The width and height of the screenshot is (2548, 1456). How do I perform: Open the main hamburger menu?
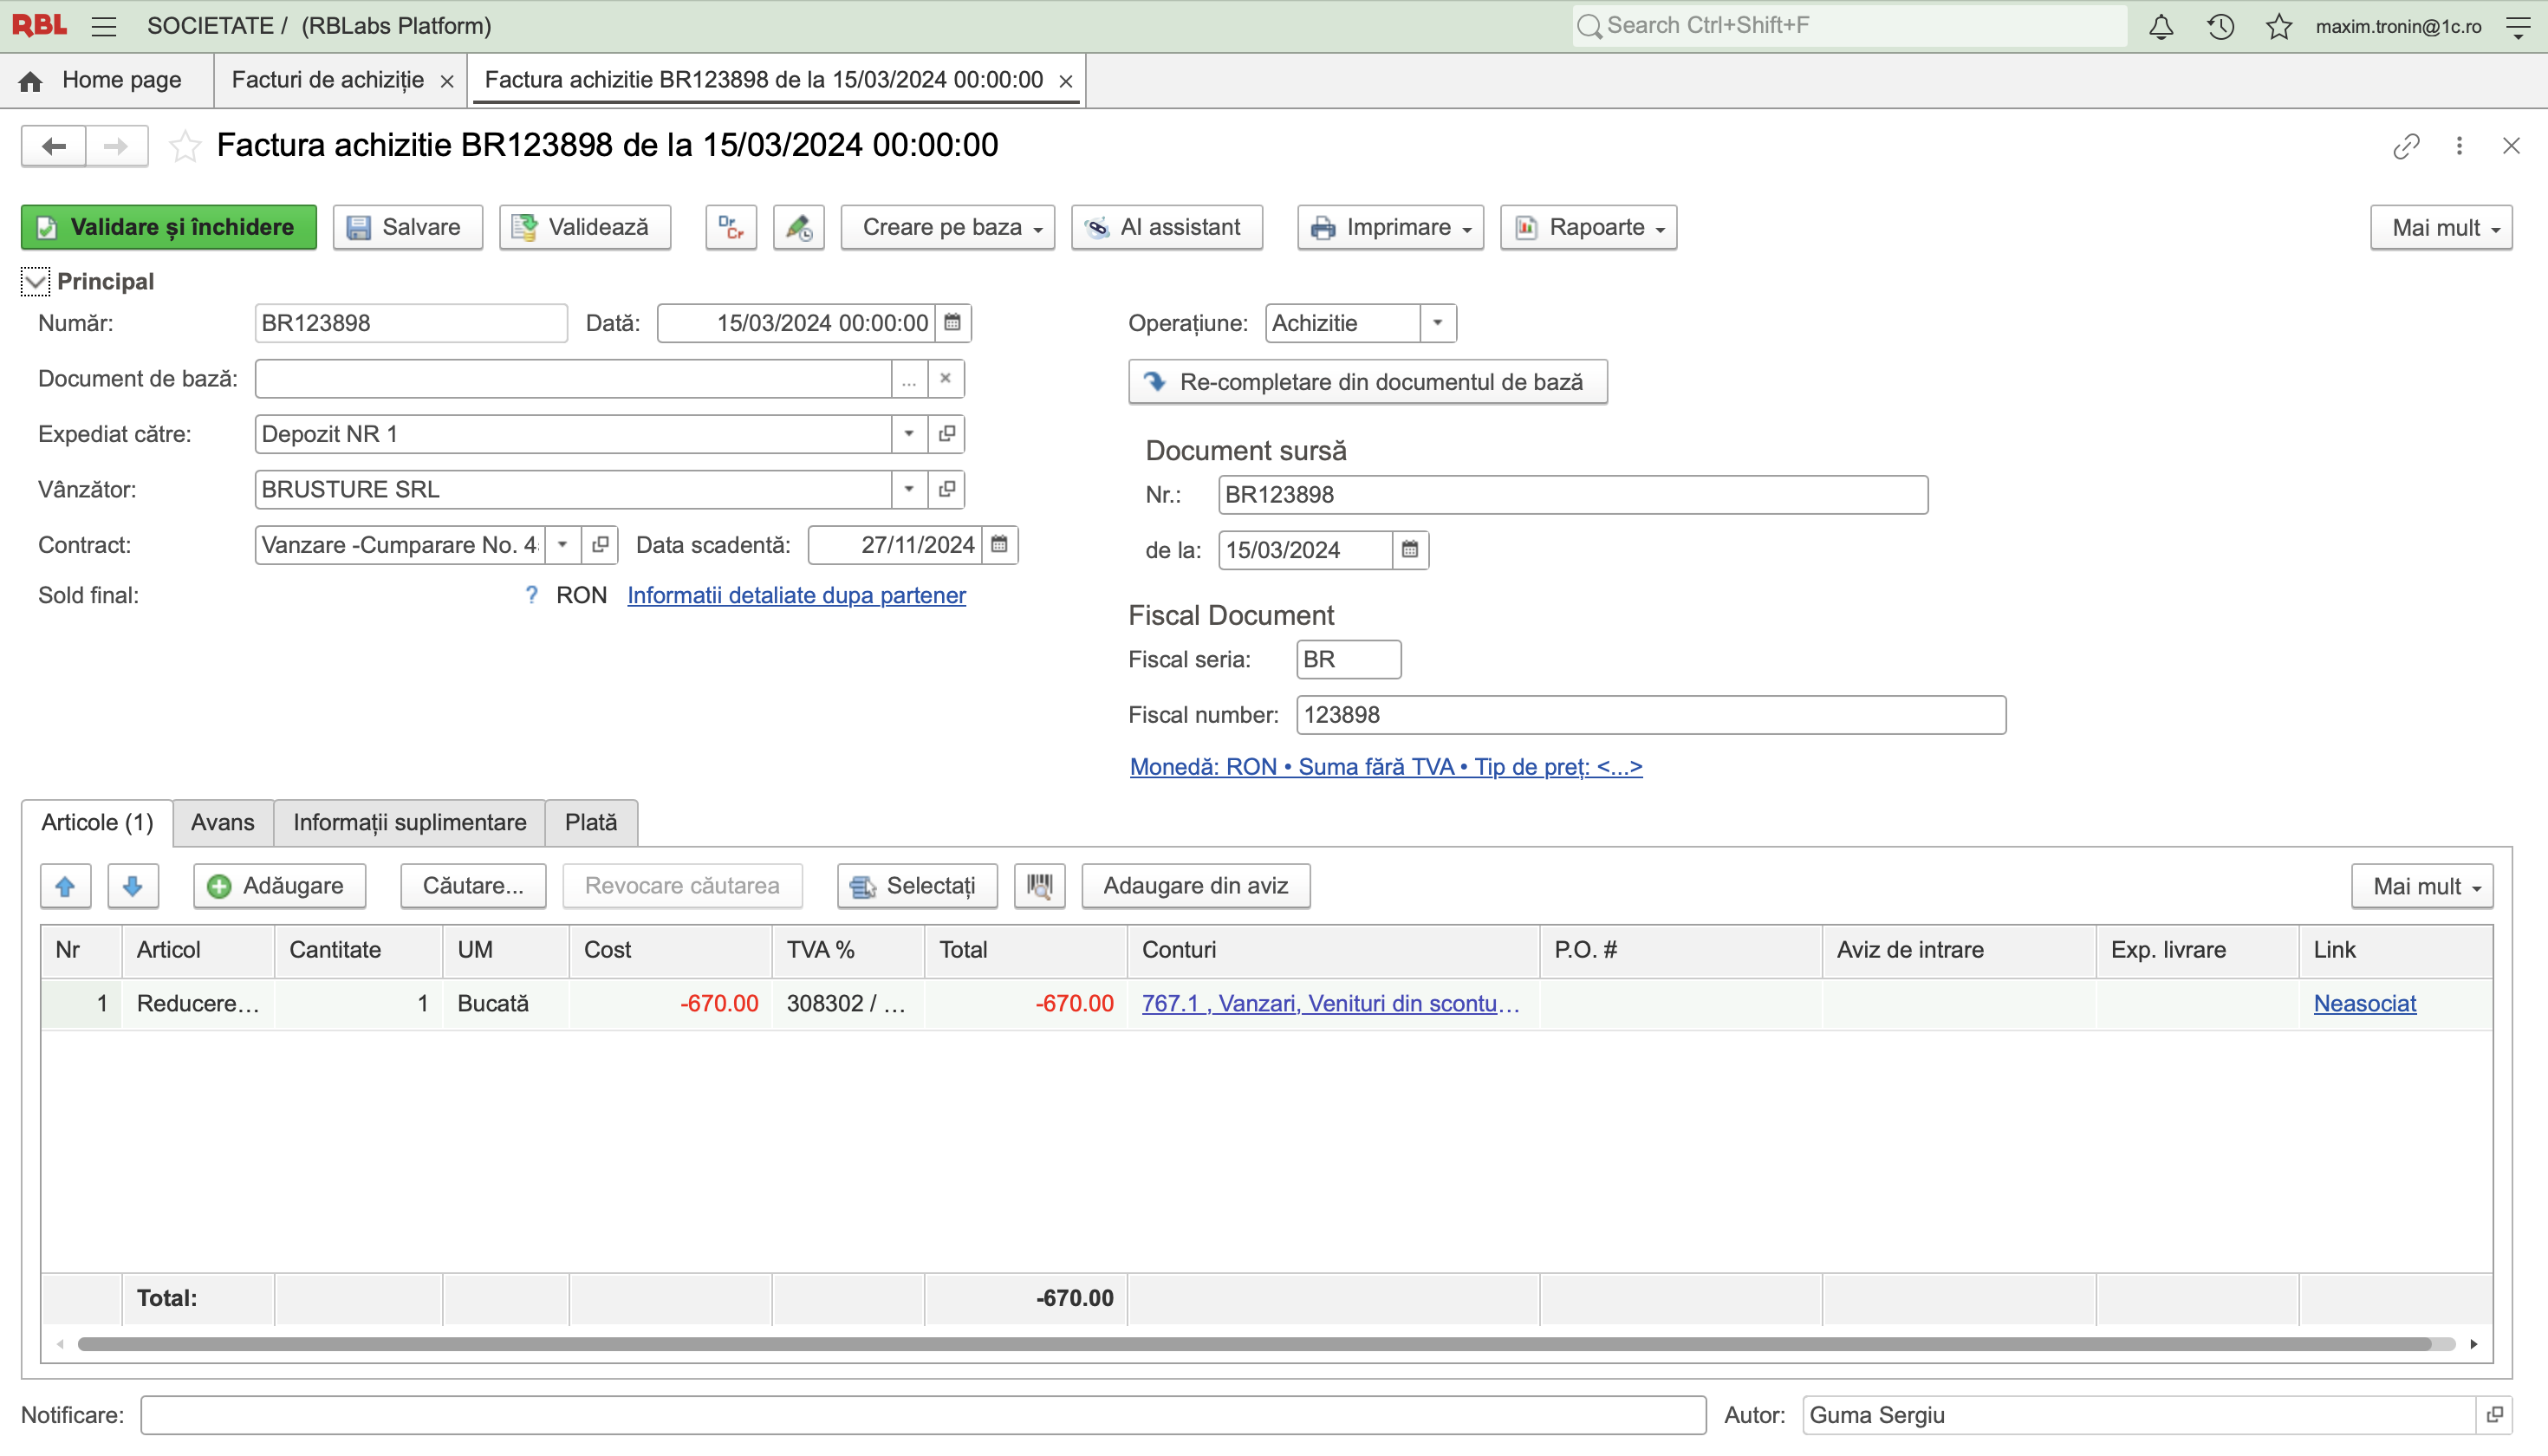tap(104, 26)
